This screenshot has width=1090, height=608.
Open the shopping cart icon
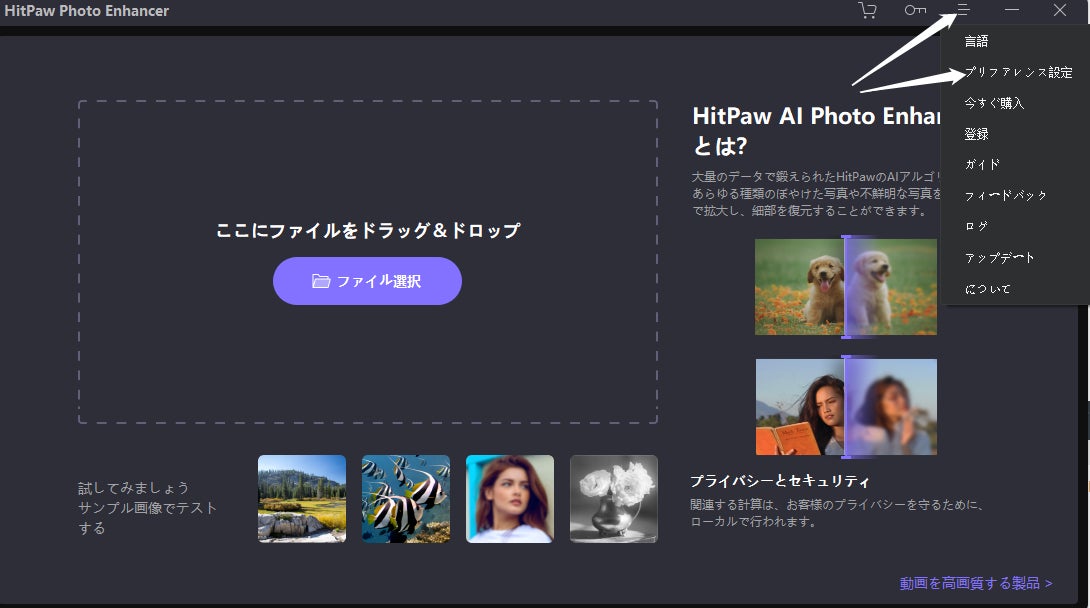point(867,10)
